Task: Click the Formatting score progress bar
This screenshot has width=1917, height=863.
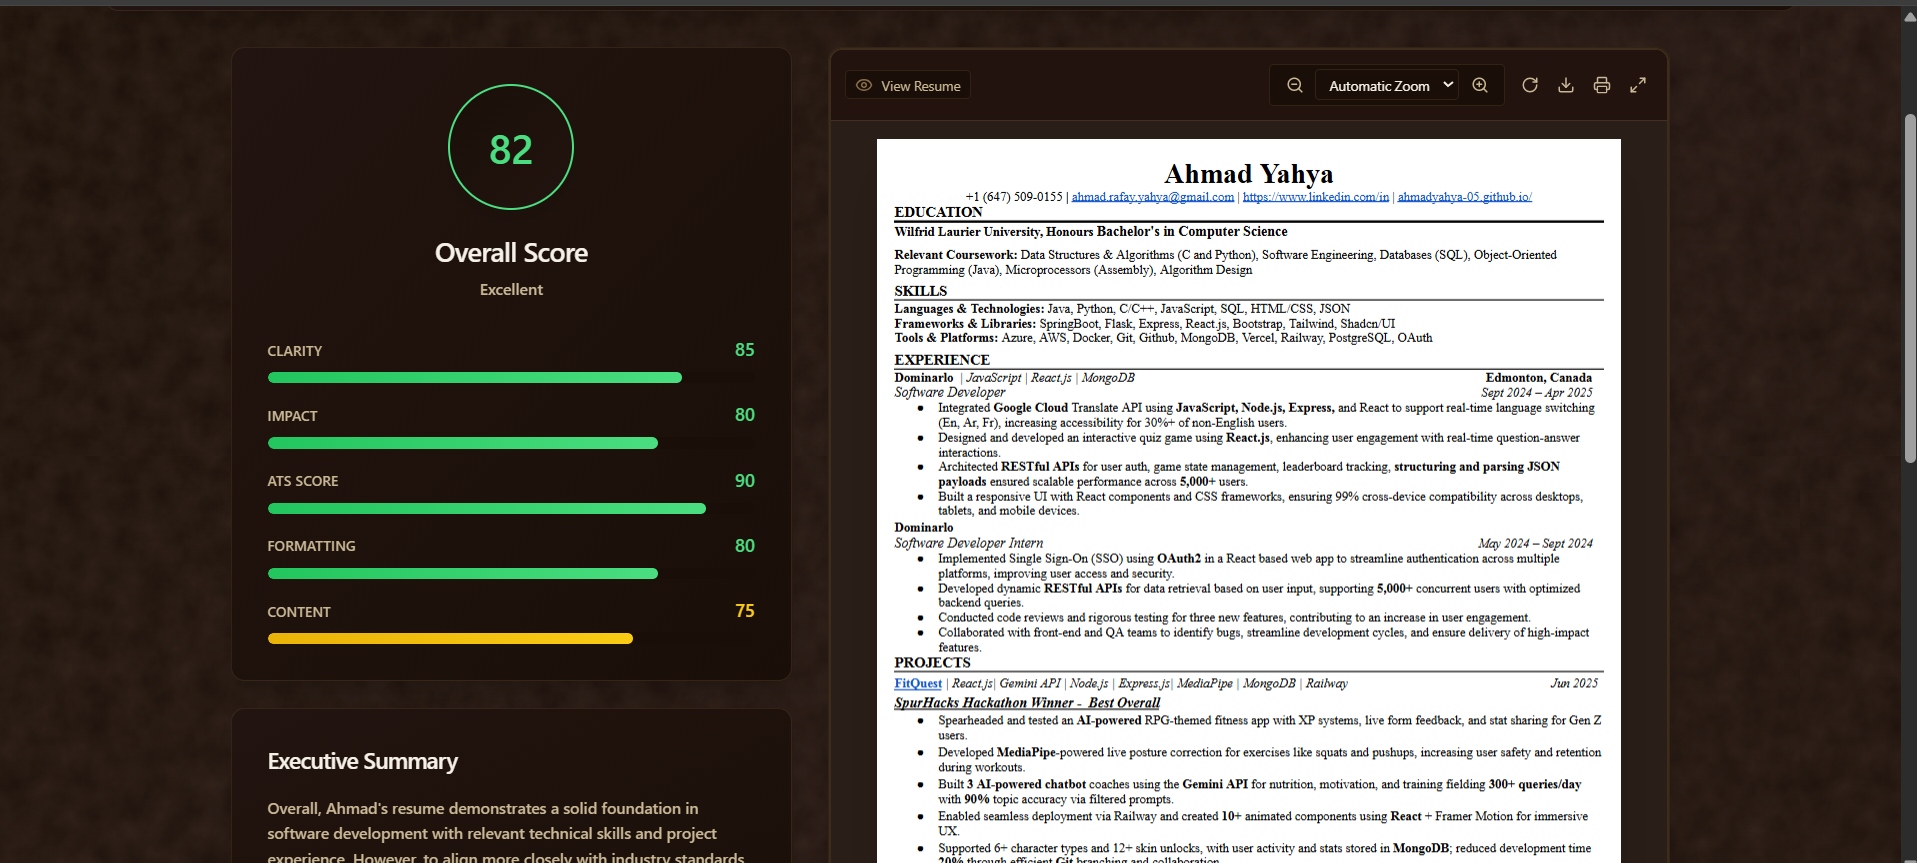Action: [511, 574]
